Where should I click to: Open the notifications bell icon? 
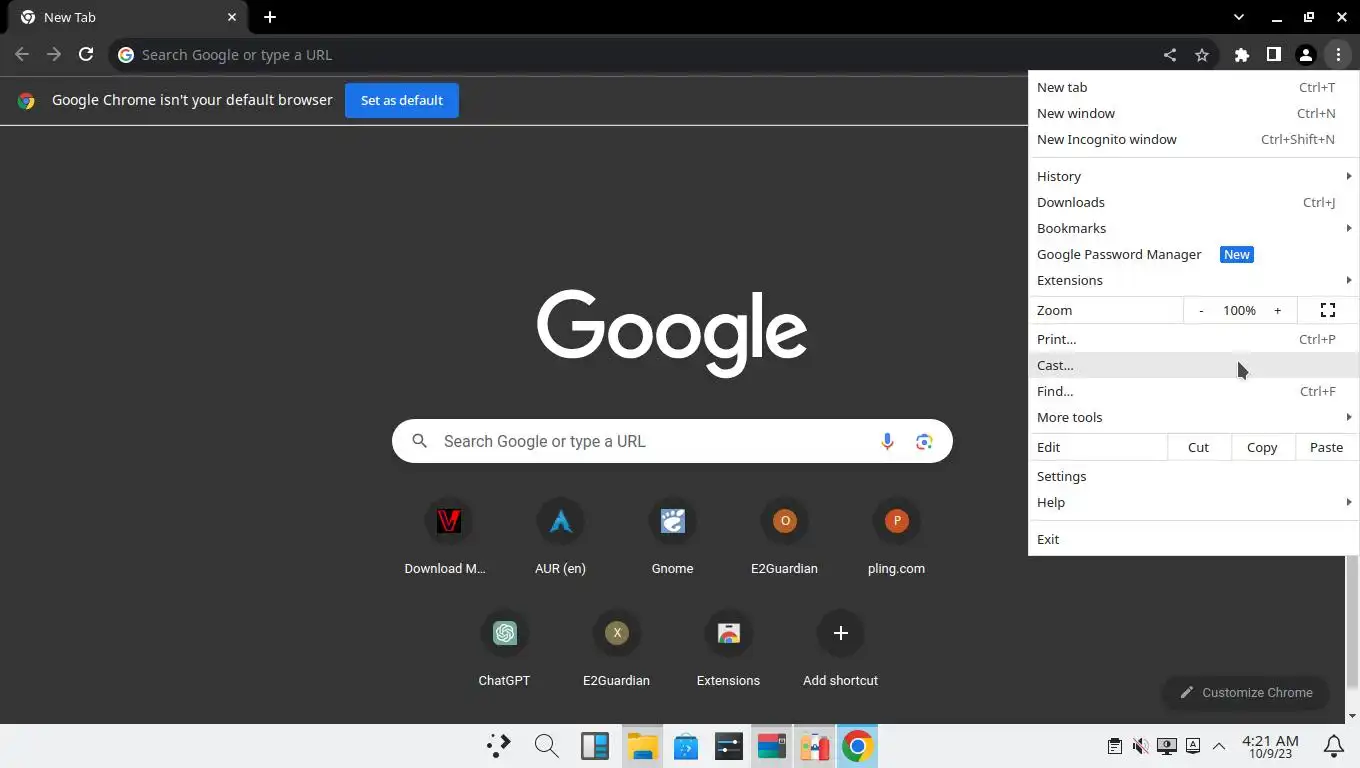(1334, 746)
